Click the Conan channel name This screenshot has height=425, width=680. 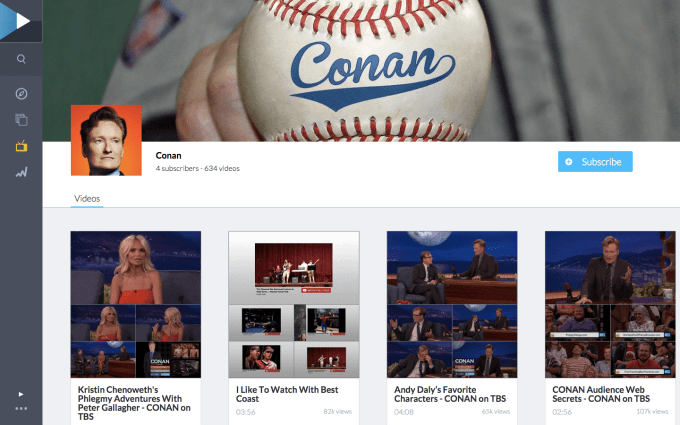click(168, 156)
